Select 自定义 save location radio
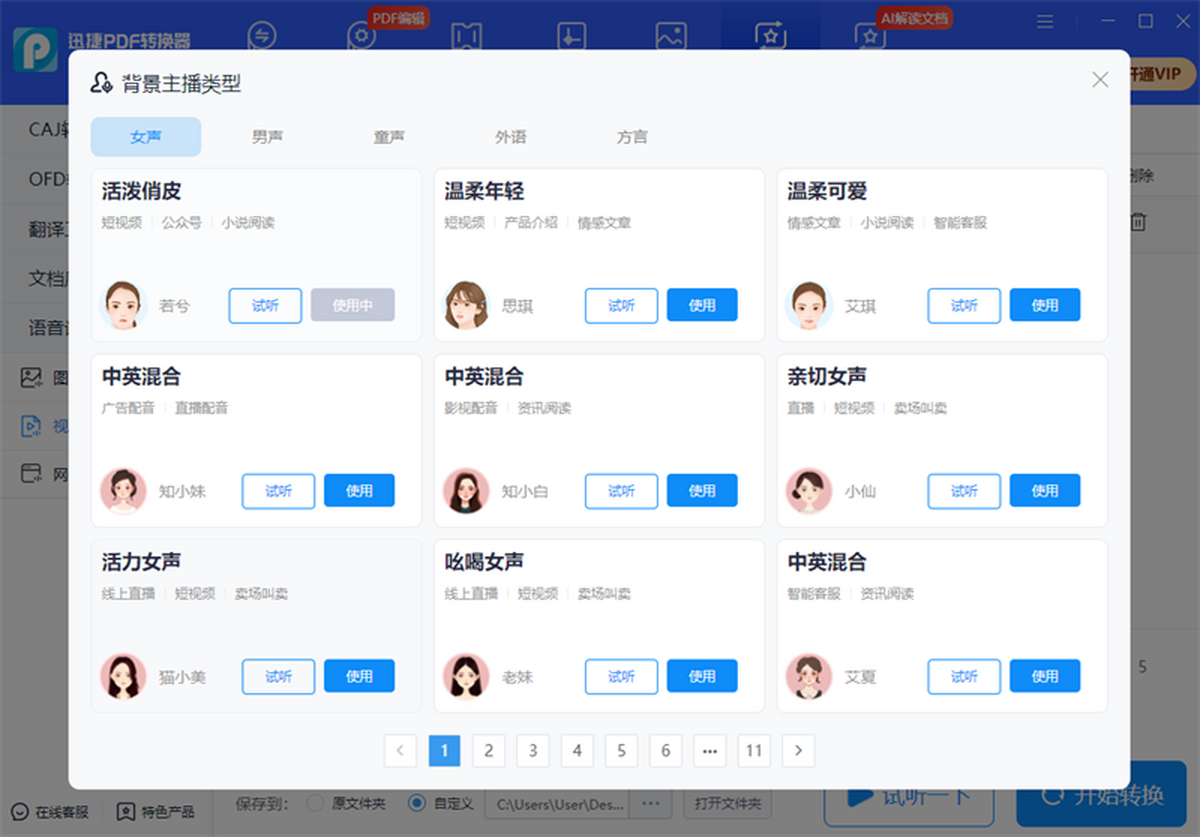Viewport: 1200px width, 837px height. tap(417, 803)
